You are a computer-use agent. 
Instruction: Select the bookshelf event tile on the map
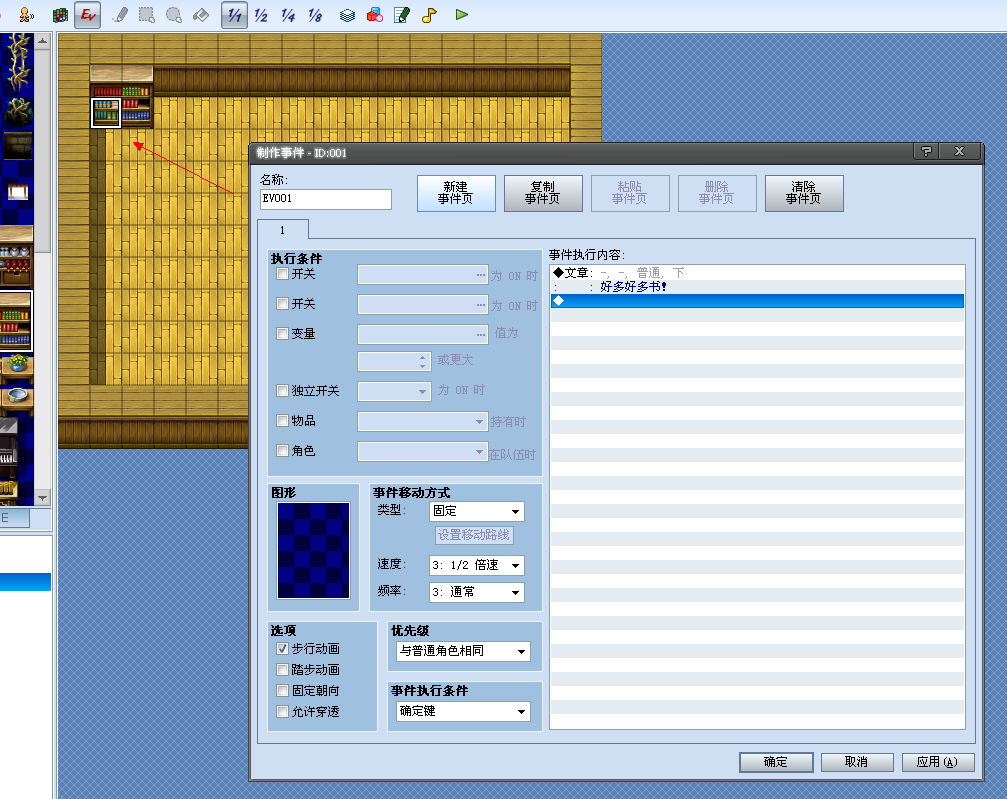pos(106,112)
